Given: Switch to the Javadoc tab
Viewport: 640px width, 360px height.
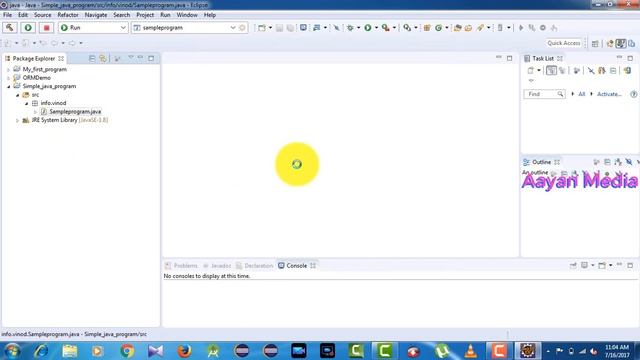Looking at the screenshot, I should (218, 266).
